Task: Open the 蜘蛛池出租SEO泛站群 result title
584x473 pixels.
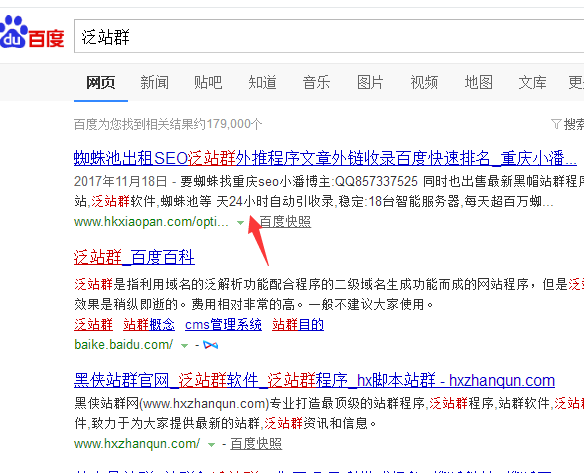Action: (x=325, y=158)
